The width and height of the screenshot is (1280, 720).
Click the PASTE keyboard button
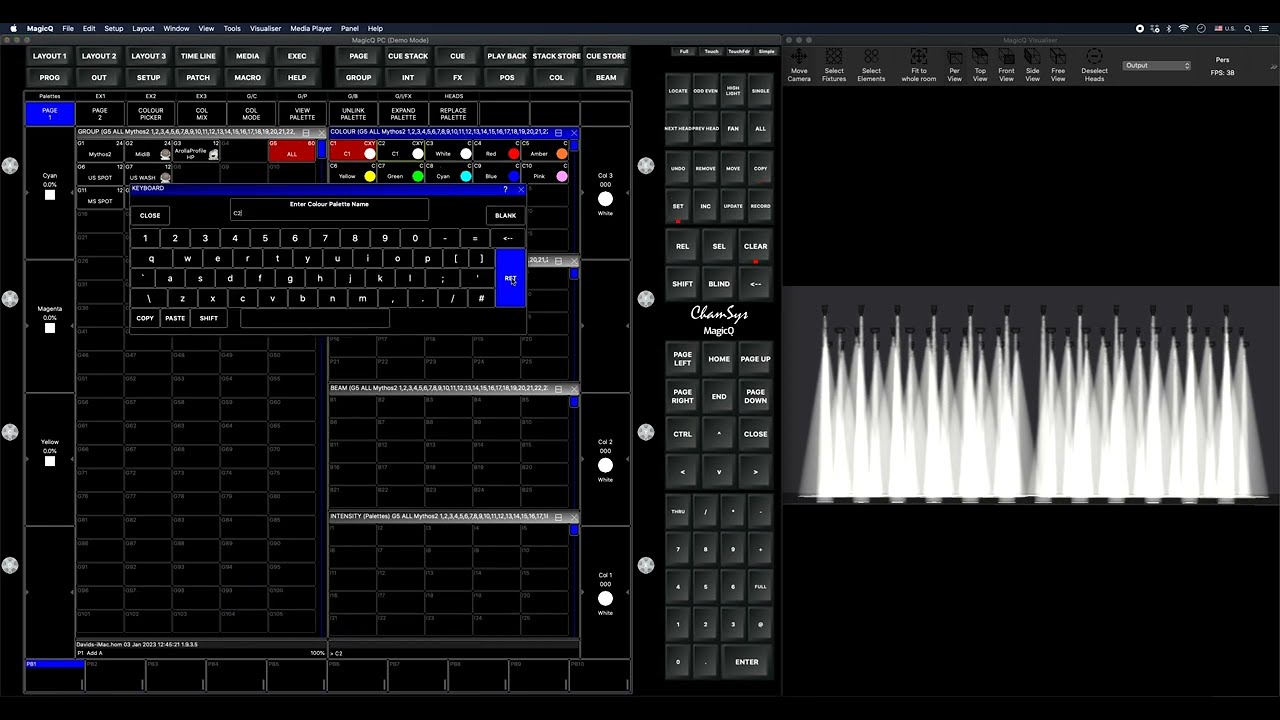pos(175,318)
